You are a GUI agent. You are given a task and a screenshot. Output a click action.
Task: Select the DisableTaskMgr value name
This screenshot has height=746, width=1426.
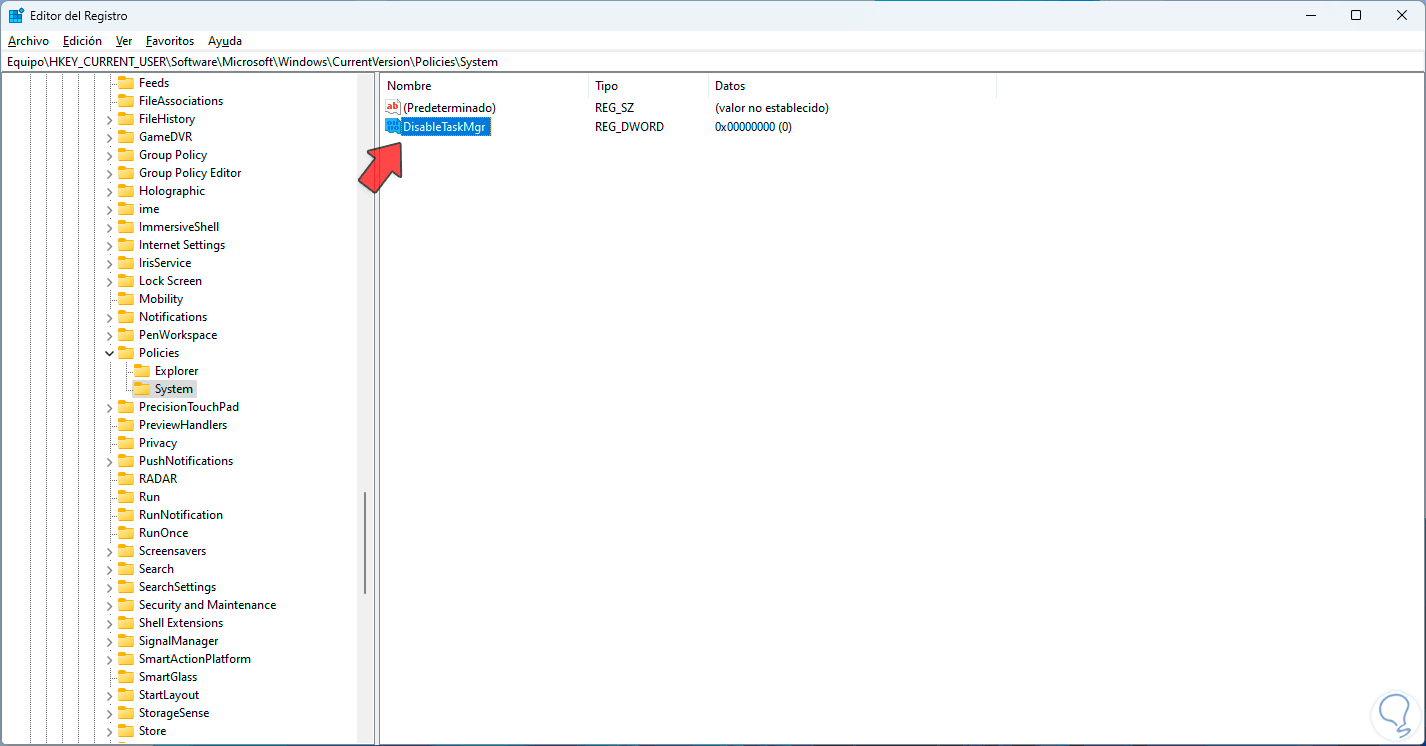tap(445, 127)
